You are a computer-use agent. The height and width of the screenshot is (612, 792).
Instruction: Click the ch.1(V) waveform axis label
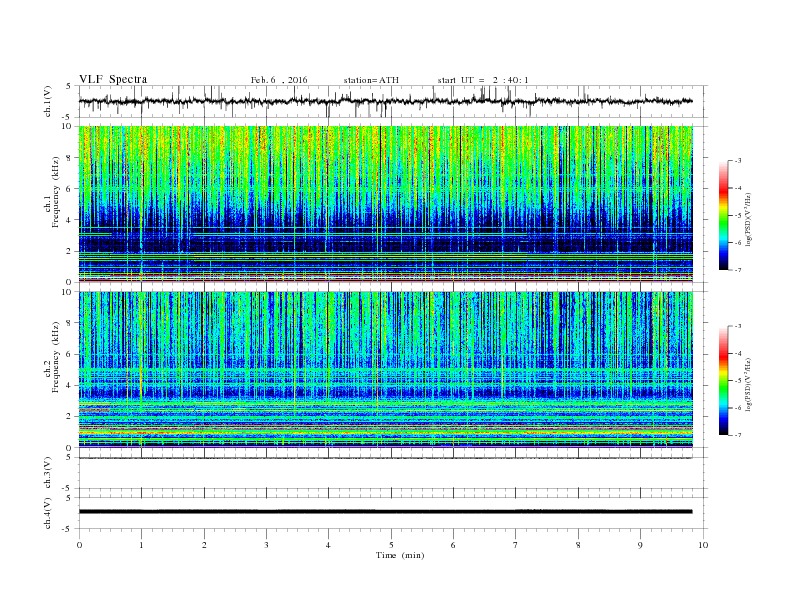[48, 101]
